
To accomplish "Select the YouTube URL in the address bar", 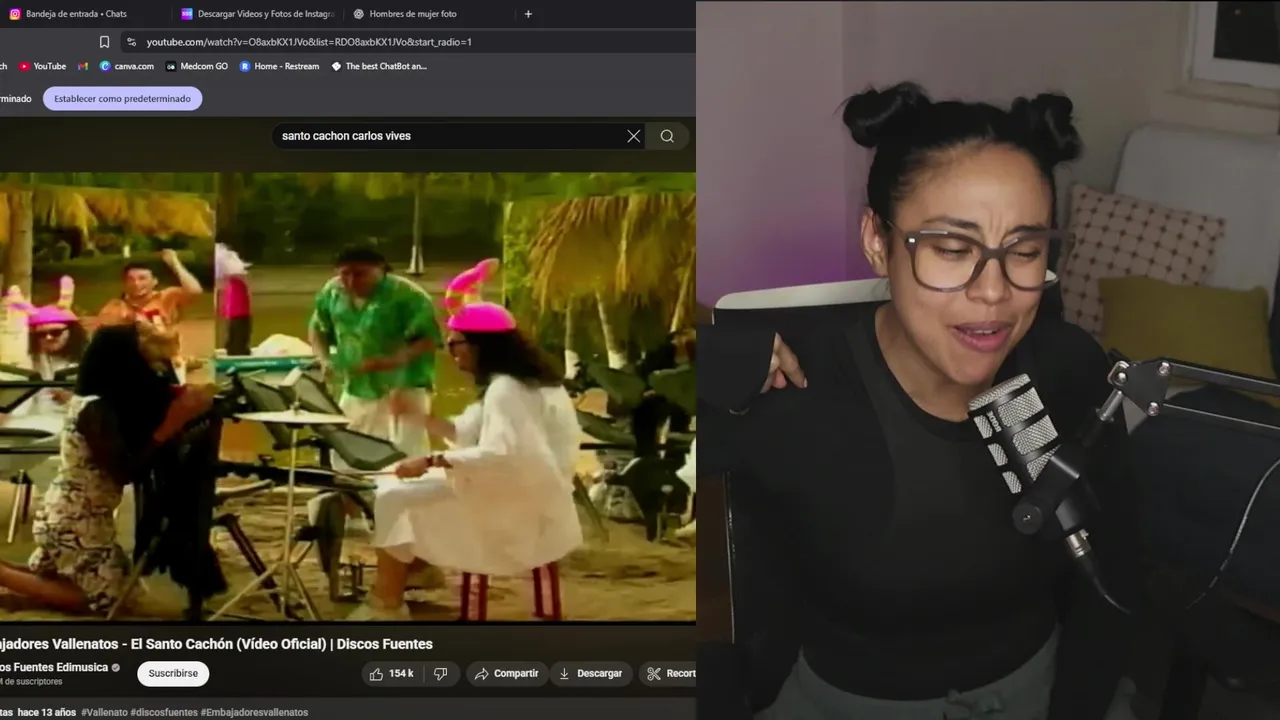I will pyautogui.click(x=309, y=42).
